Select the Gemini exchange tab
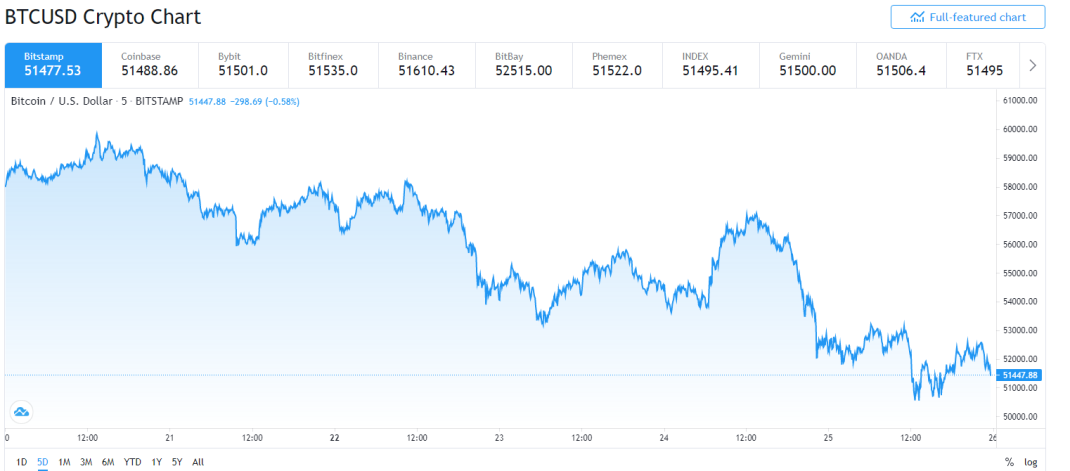The height and width of the screenshot is (471, 1070). point(807,65)
